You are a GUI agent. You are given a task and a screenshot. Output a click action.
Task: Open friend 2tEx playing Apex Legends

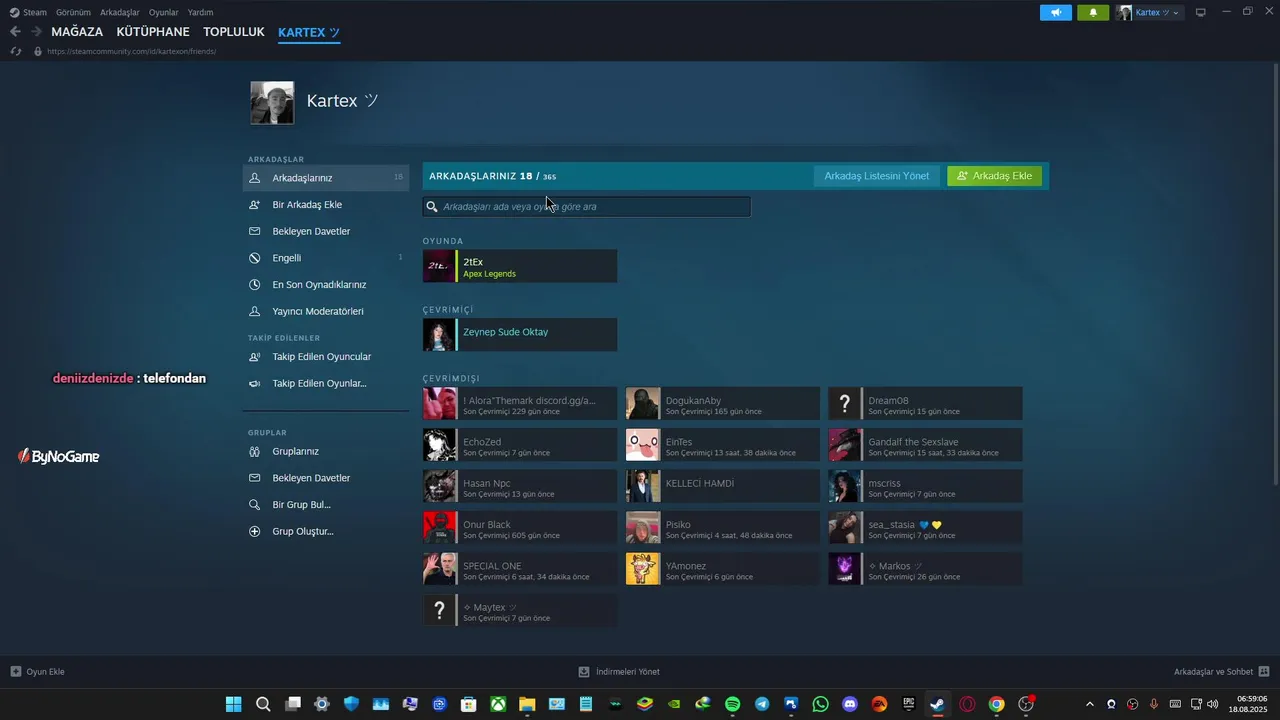pyautogui.click(x=520, y=266)
